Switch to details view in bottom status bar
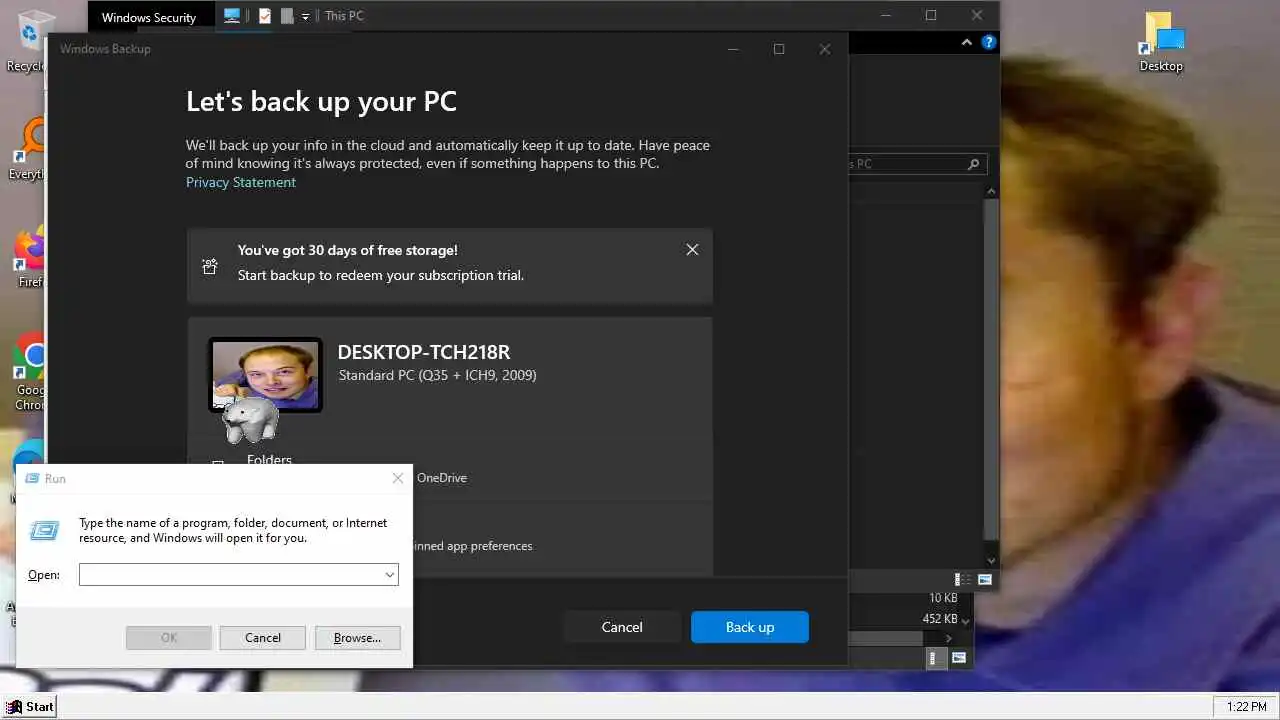This screenshot has height=720, width=1280. 936,657
